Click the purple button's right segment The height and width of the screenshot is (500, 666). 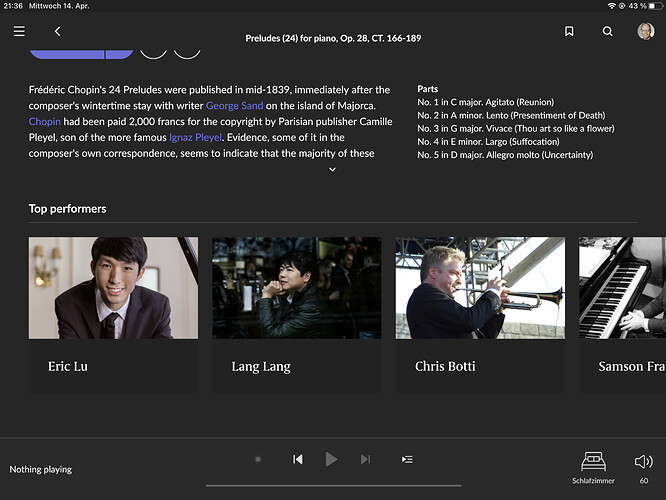click(x=119, y=54)
